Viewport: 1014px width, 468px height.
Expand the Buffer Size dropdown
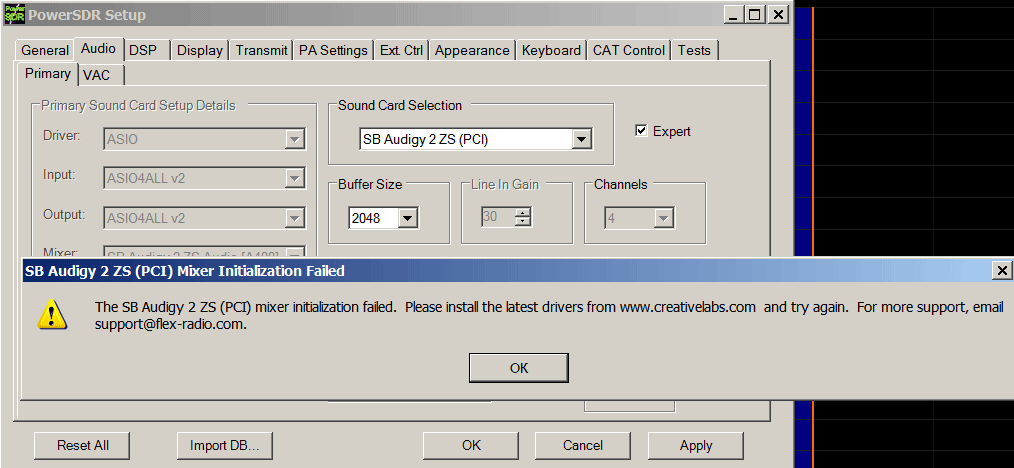[407, 218]
